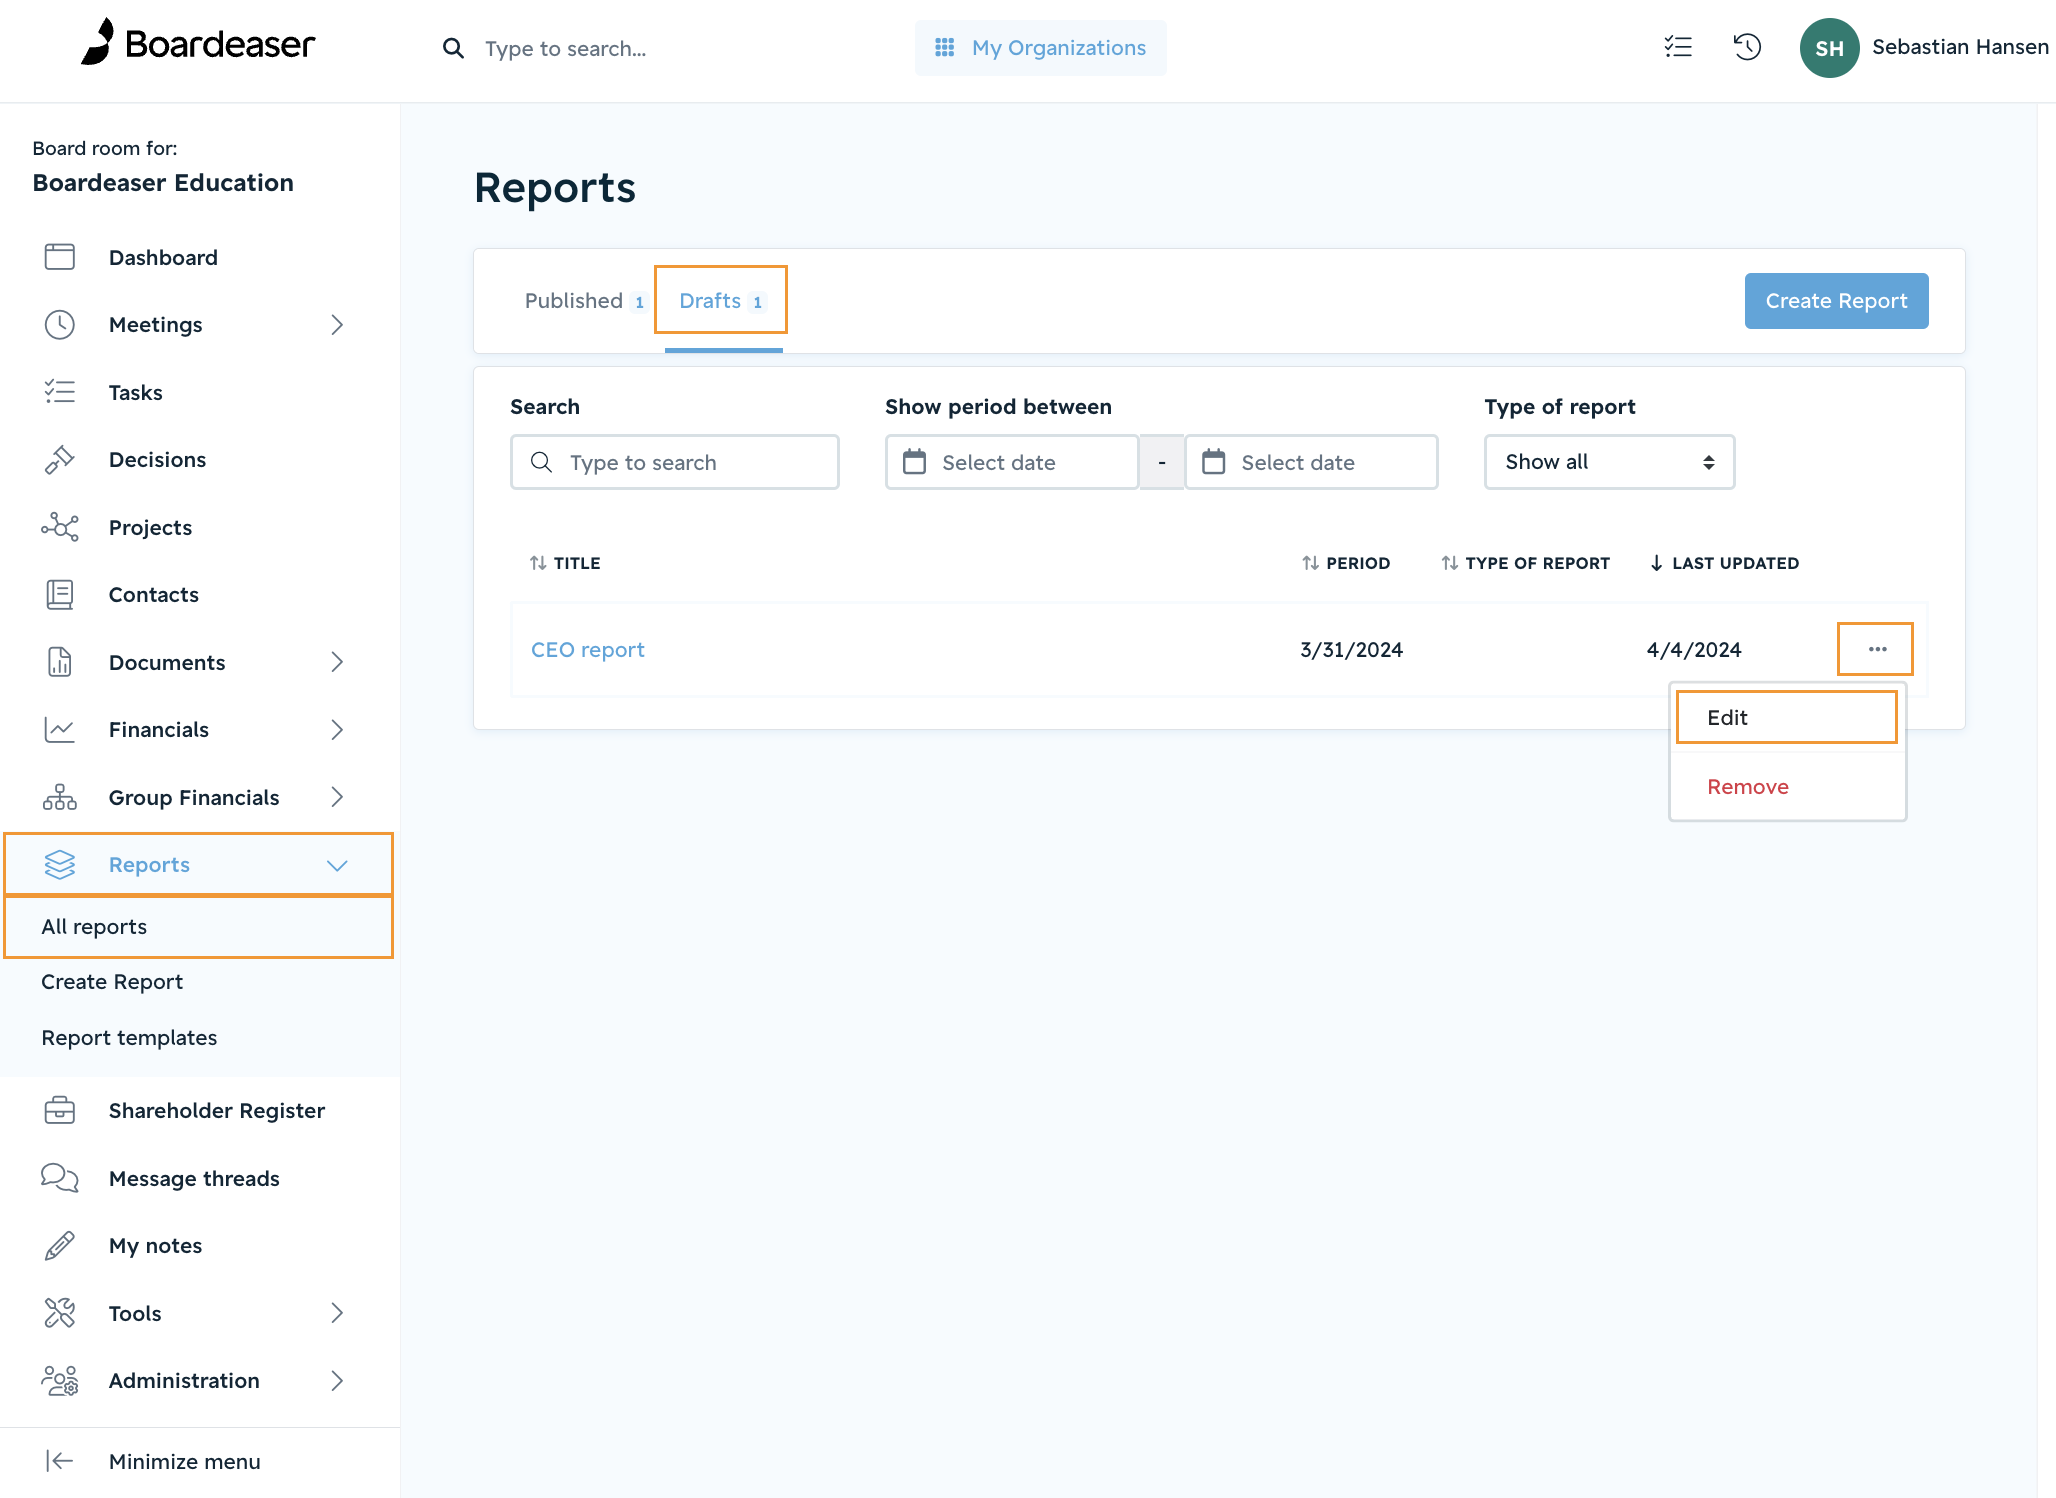Viewport: 2056px width, 1498px height.
Task: Sort table by Type of Report column
Action: click(1525, 563)
